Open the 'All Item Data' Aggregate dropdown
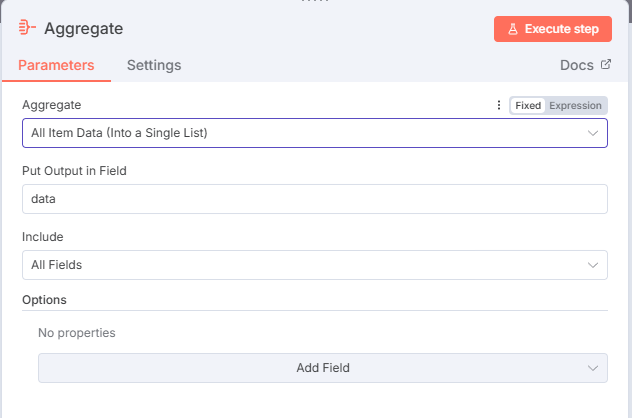The image size is (632, 418). click(300, 133)
